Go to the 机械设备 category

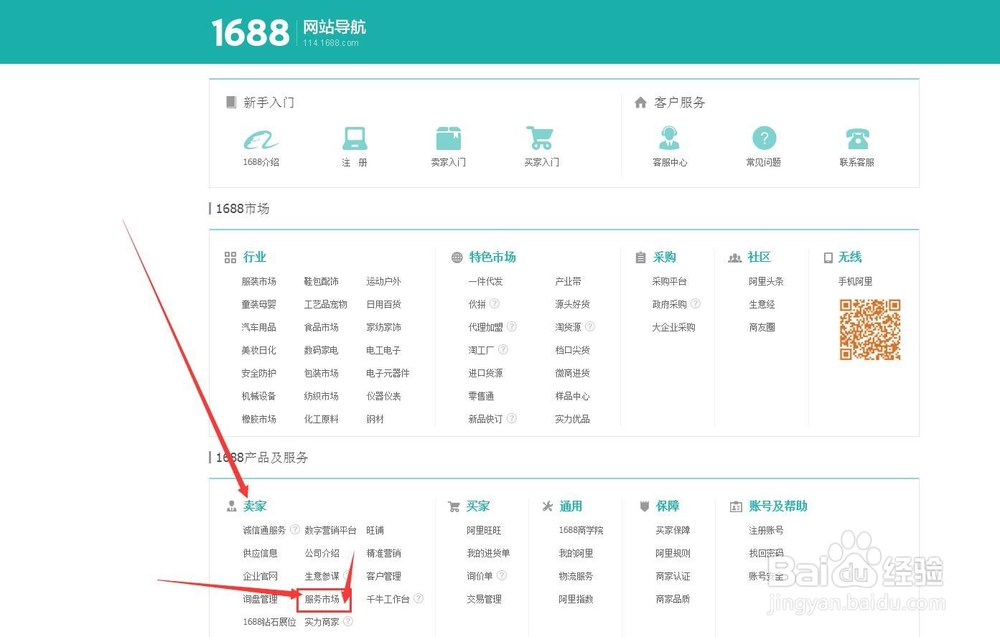[x=259, y=396]
